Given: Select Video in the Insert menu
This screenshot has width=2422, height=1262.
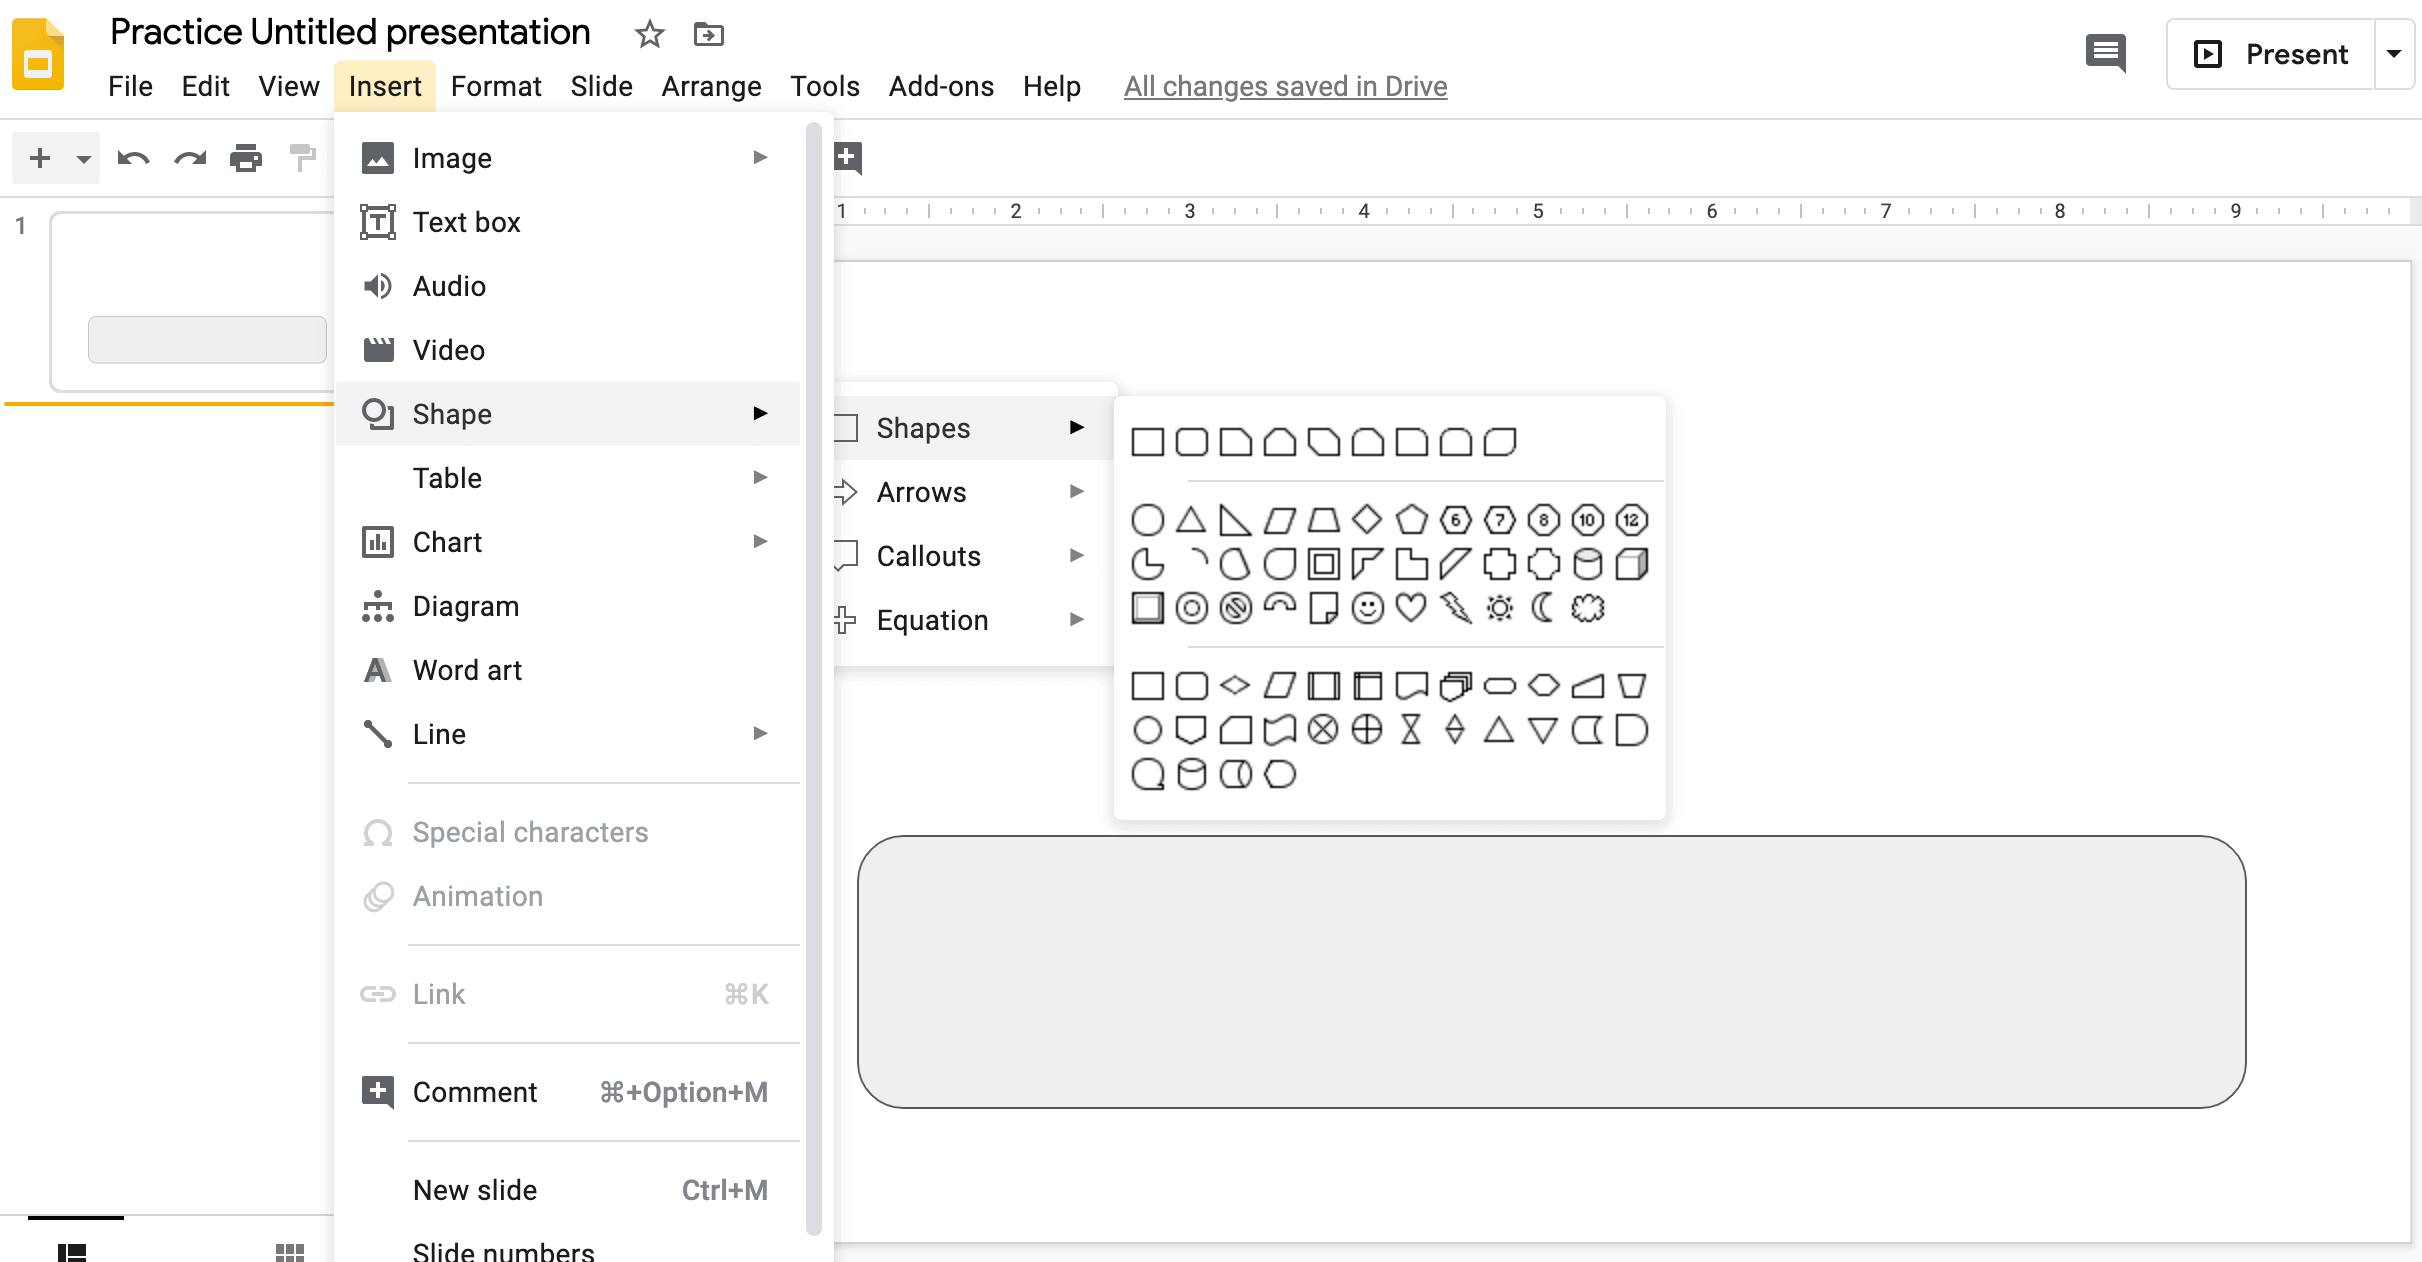Looking at the screenshot, I should click(567, 350).
